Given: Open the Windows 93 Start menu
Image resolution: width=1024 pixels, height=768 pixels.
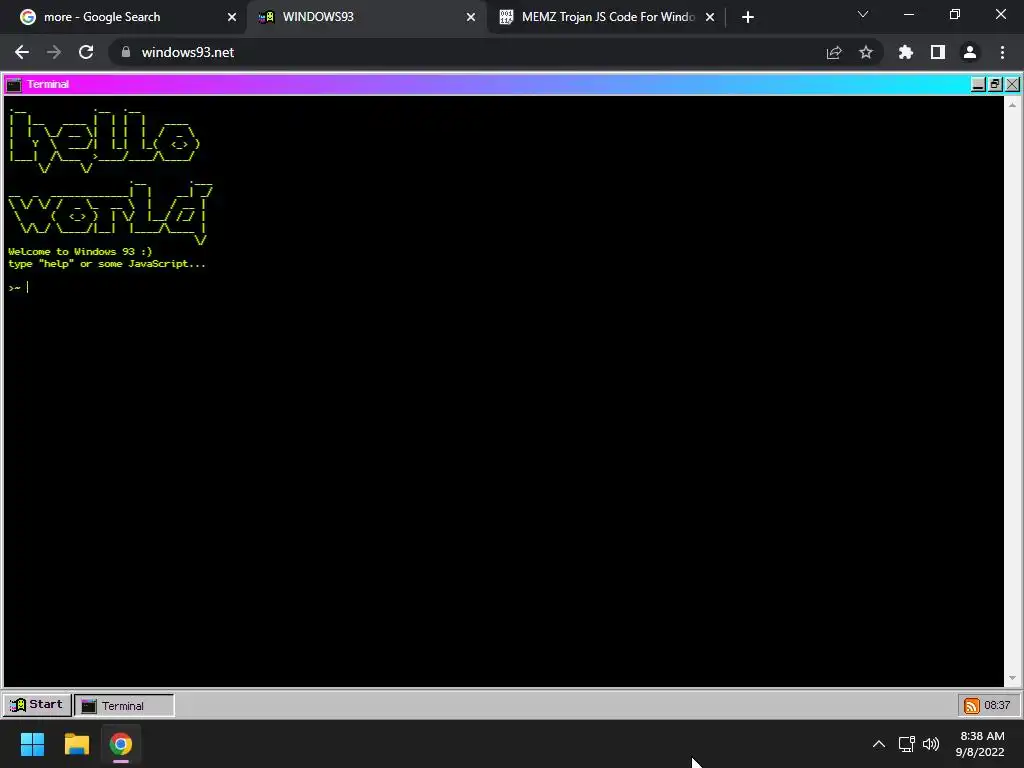Looking at the screenshot, I should [37, 705].
